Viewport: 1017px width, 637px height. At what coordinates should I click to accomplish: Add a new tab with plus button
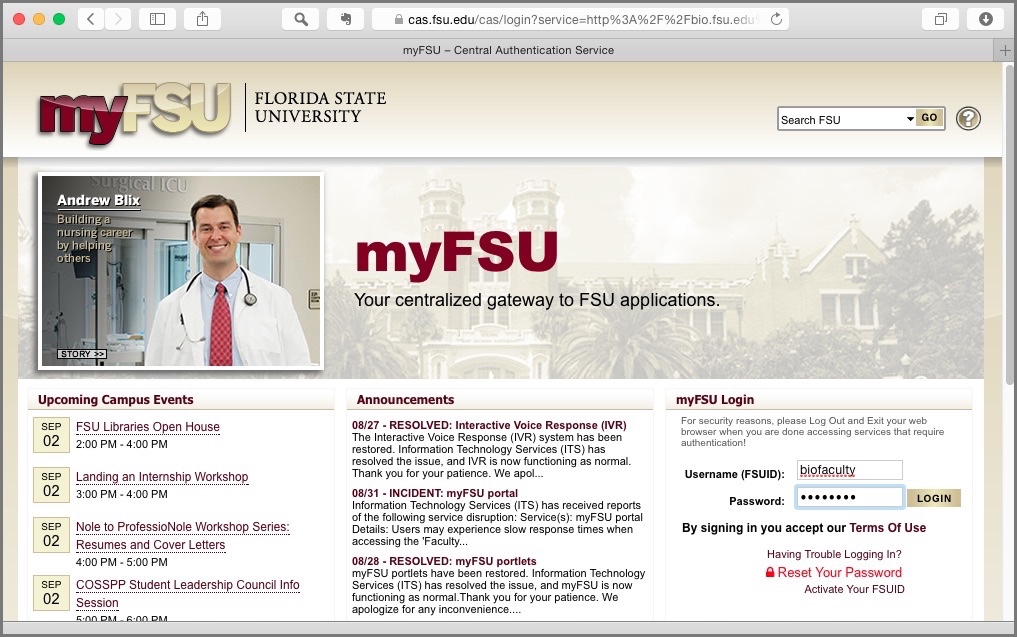(1006, 50)
